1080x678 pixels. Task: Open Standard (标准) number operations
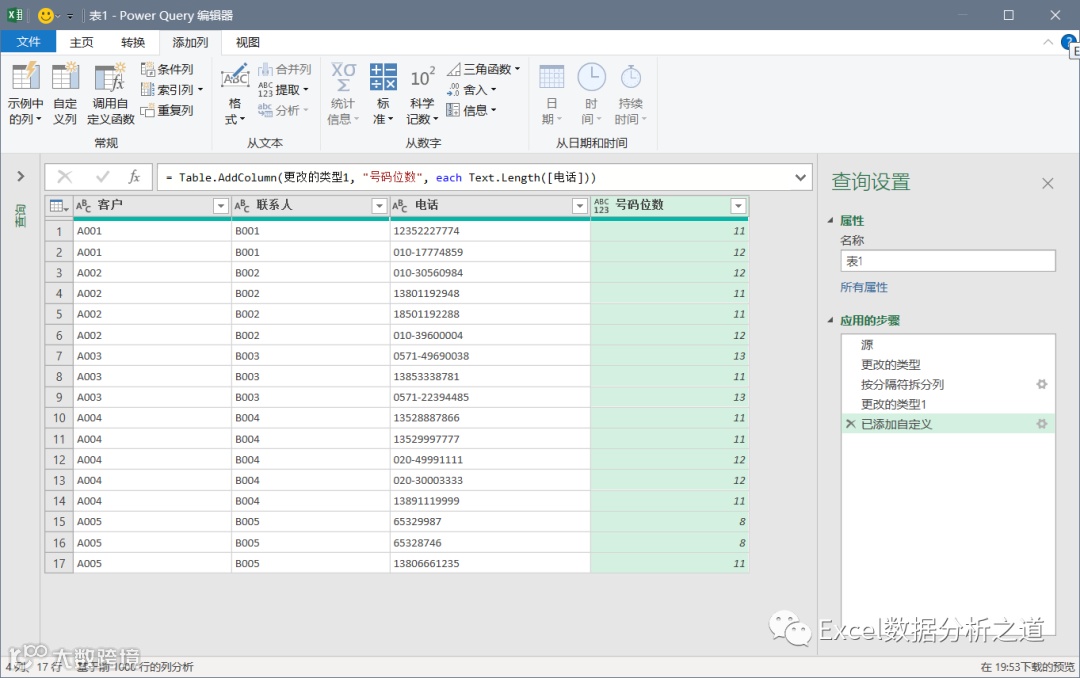(383, 93)
